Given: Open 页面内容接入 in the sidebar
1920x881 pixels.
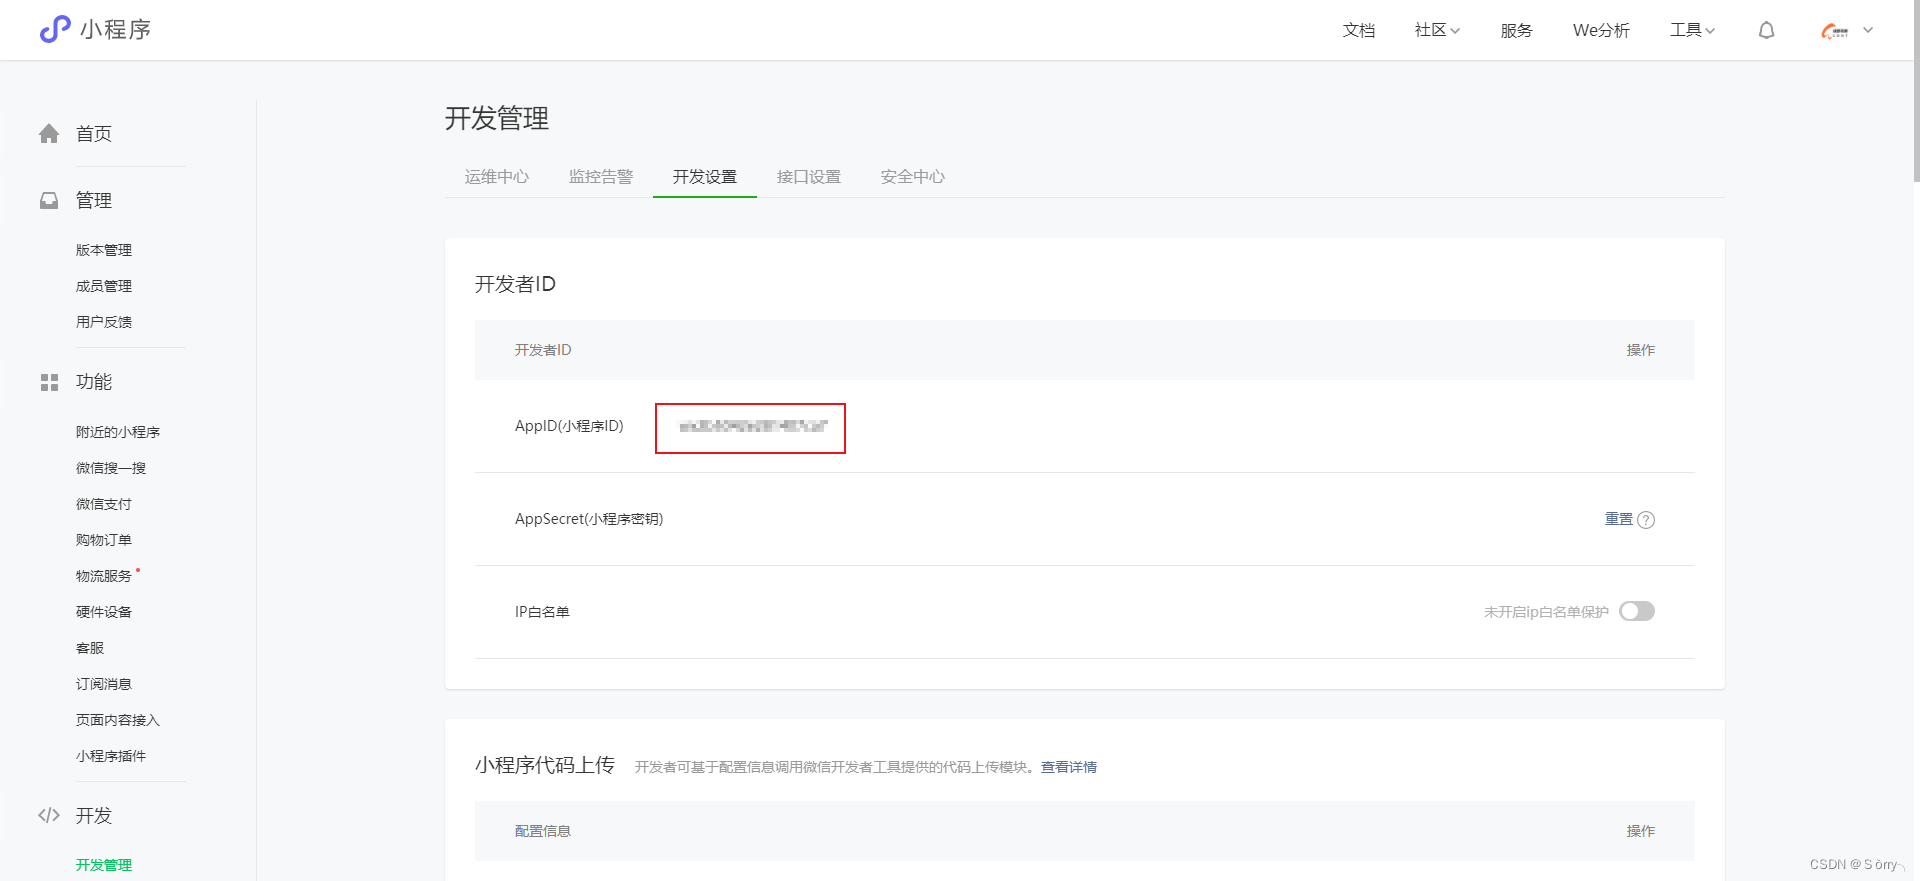Looking at the screenshot, I should click(118, 720).
